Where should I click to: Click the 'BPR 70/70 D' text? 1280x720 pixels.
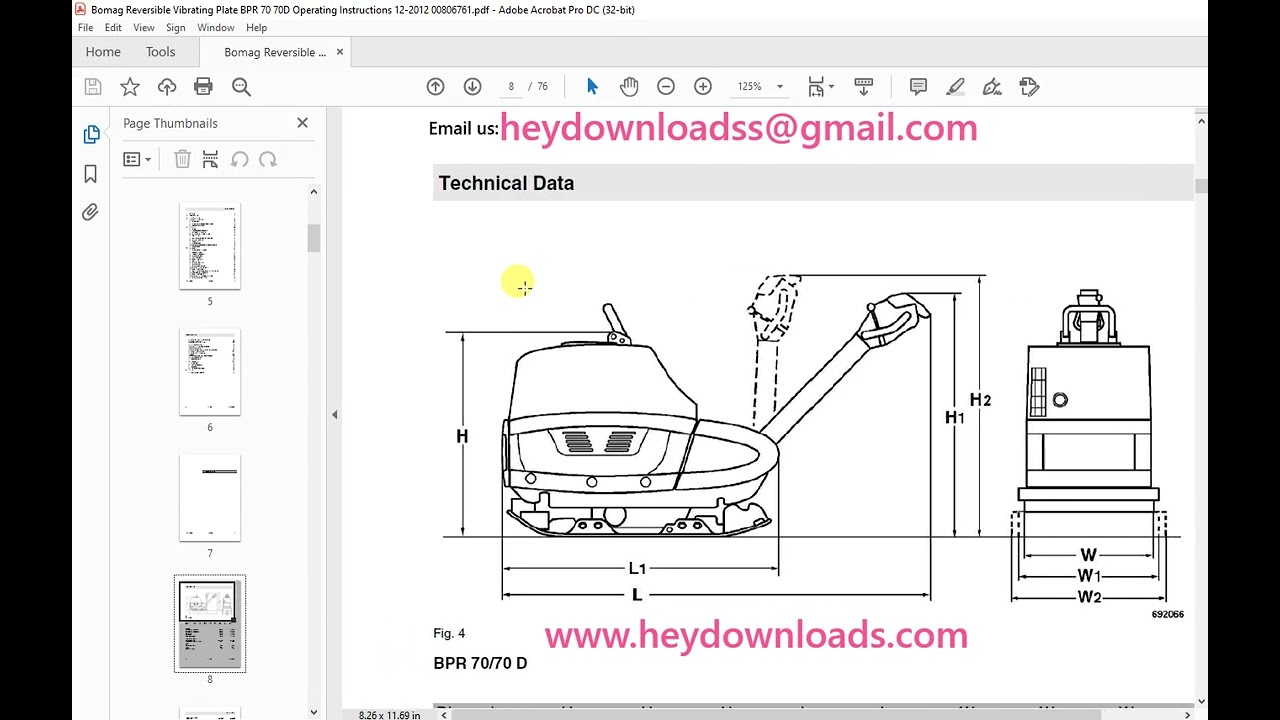(x=480, y=663)
